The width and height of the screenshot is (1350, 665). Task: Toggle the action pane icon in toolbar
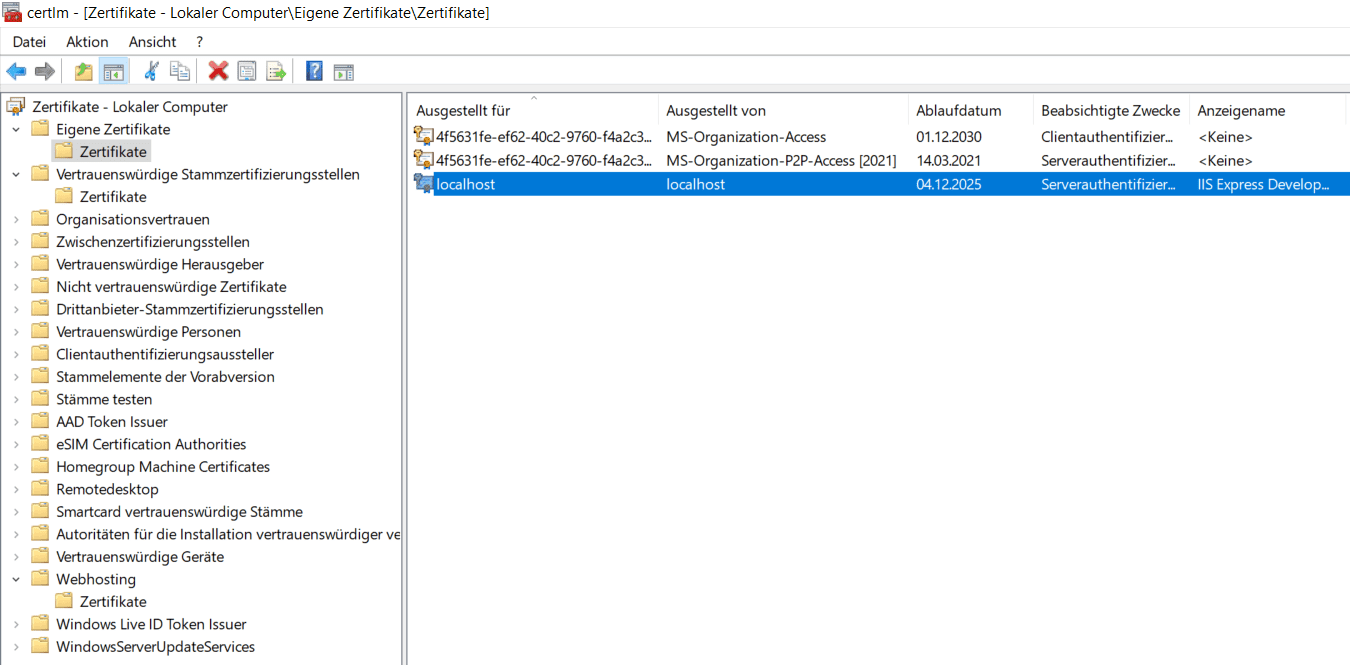(x=344, y=71)
